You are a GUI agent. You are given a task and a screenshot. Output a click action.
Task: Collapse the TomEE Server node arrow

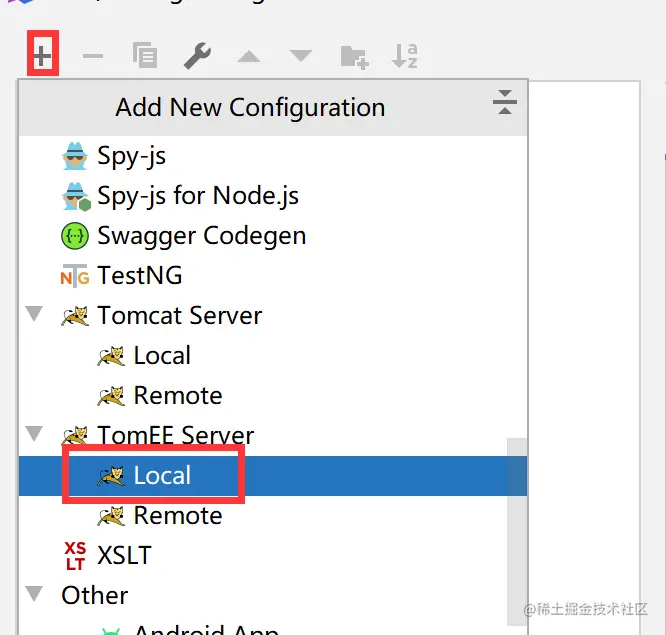[34, 434]
